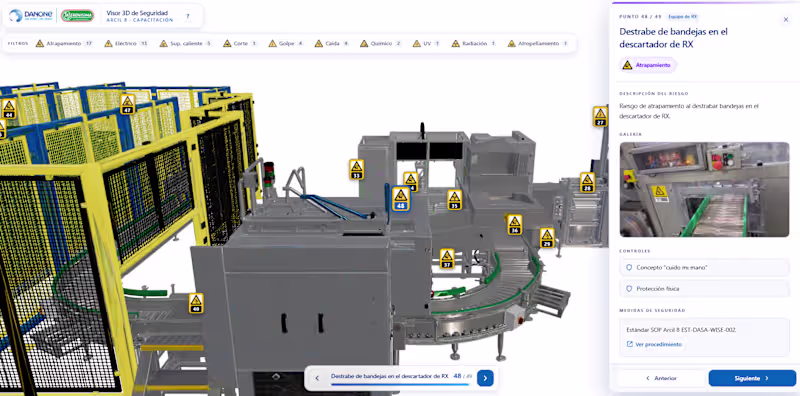Click the shield icon beside Protección física
The height and width of the screenshot is (396, 800).
629,289
